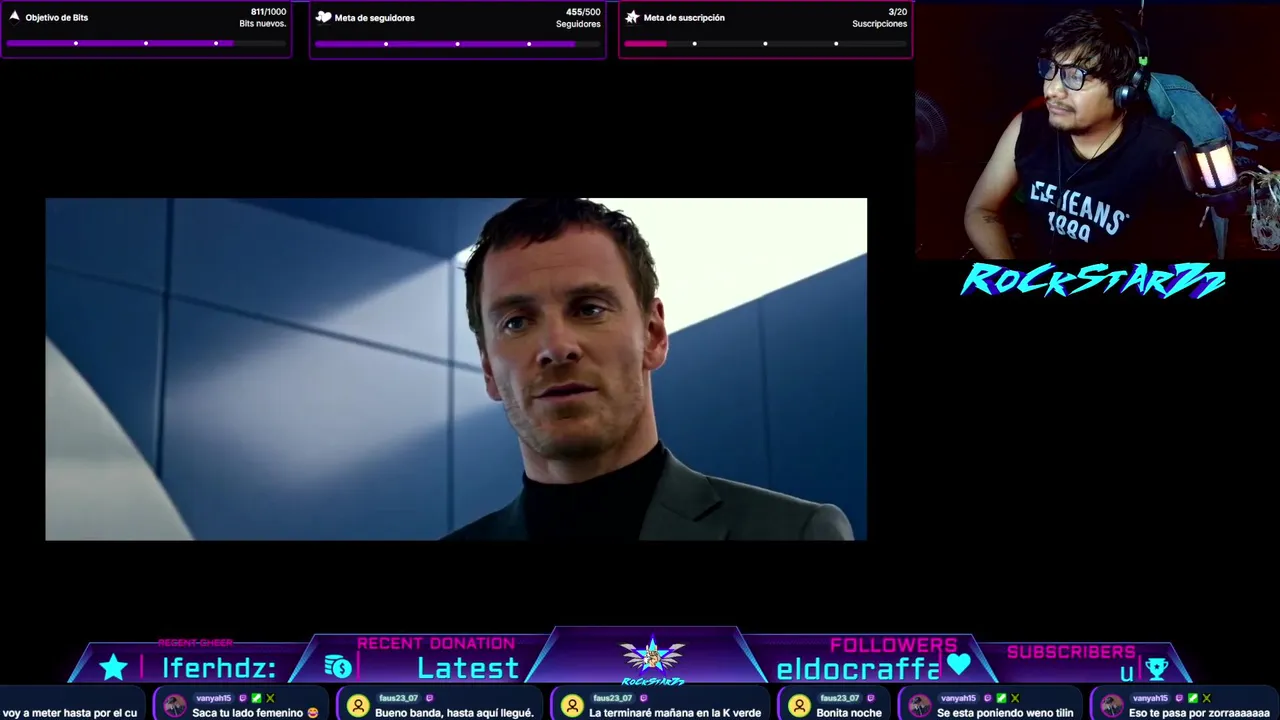Click the movie video frame
1280x720 pixels.
[456, 369]
